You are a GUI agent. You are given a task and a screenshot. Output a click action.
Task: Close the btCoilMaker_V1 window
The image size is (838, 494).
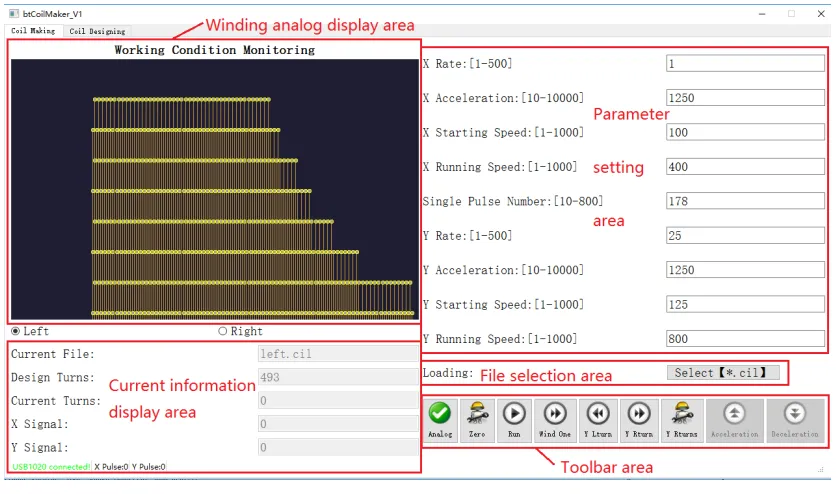click(x=821, y=14)
